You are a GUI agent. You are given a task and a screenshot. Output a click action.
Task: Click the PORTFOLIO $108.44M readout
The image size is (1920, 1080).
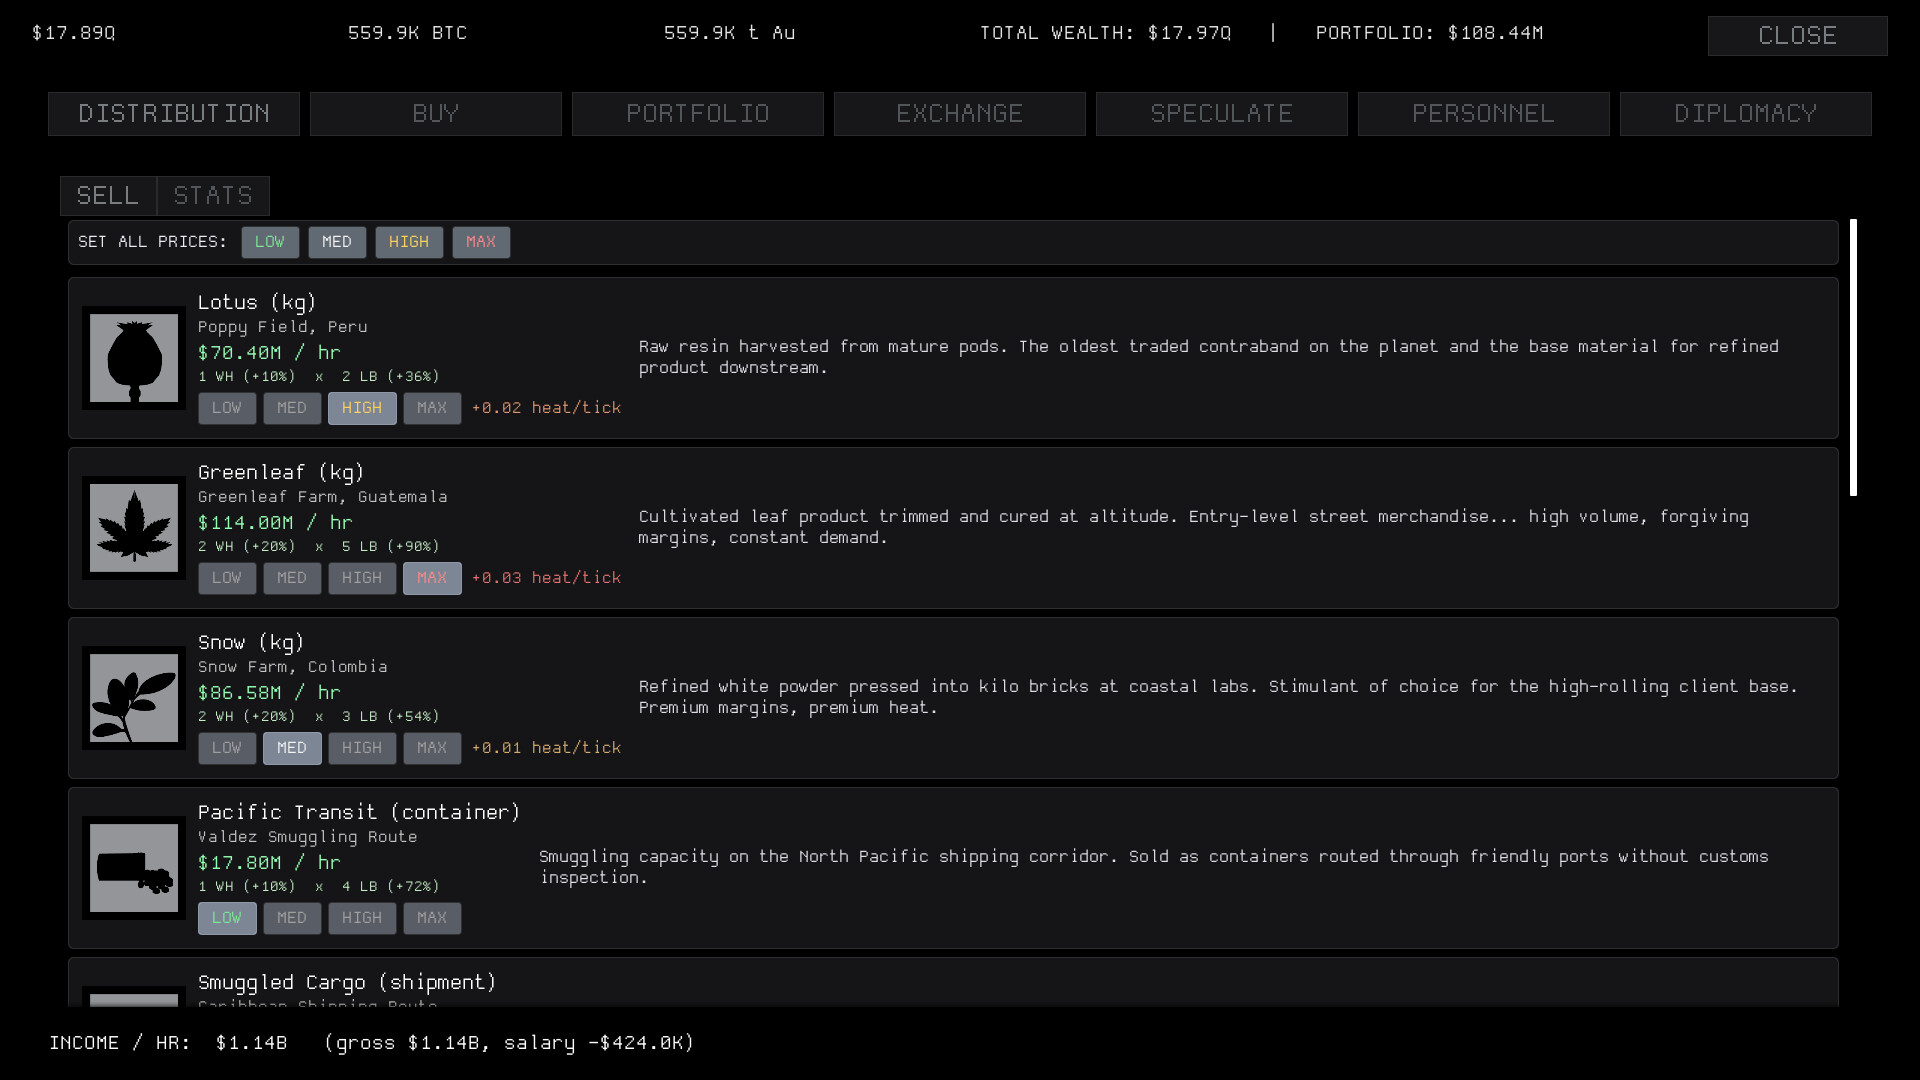tap(1429, 33)
